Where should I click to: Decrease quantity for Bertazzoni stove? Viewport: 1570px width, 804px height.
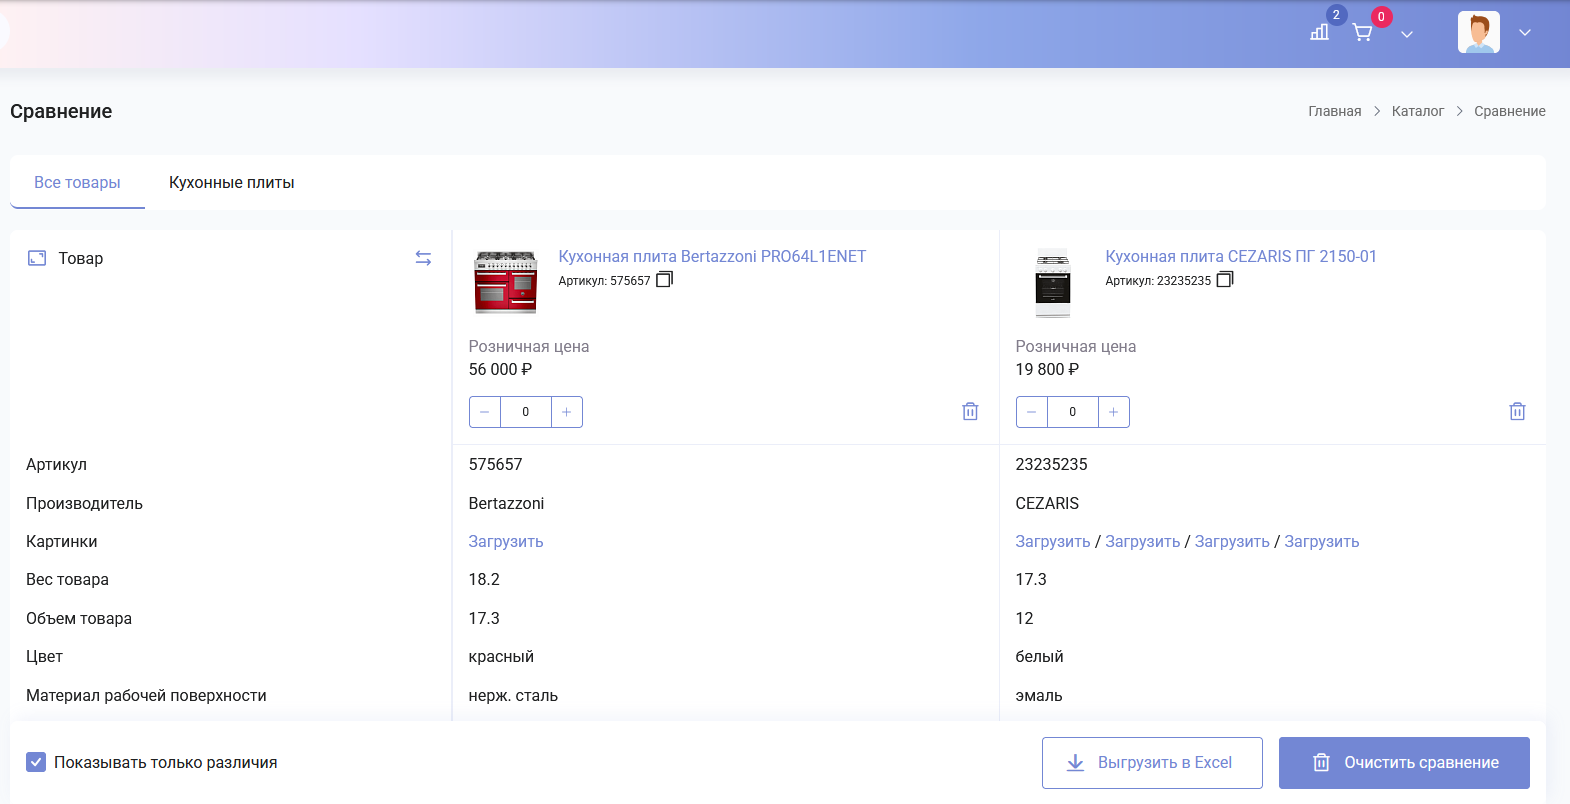pos(485,412)
